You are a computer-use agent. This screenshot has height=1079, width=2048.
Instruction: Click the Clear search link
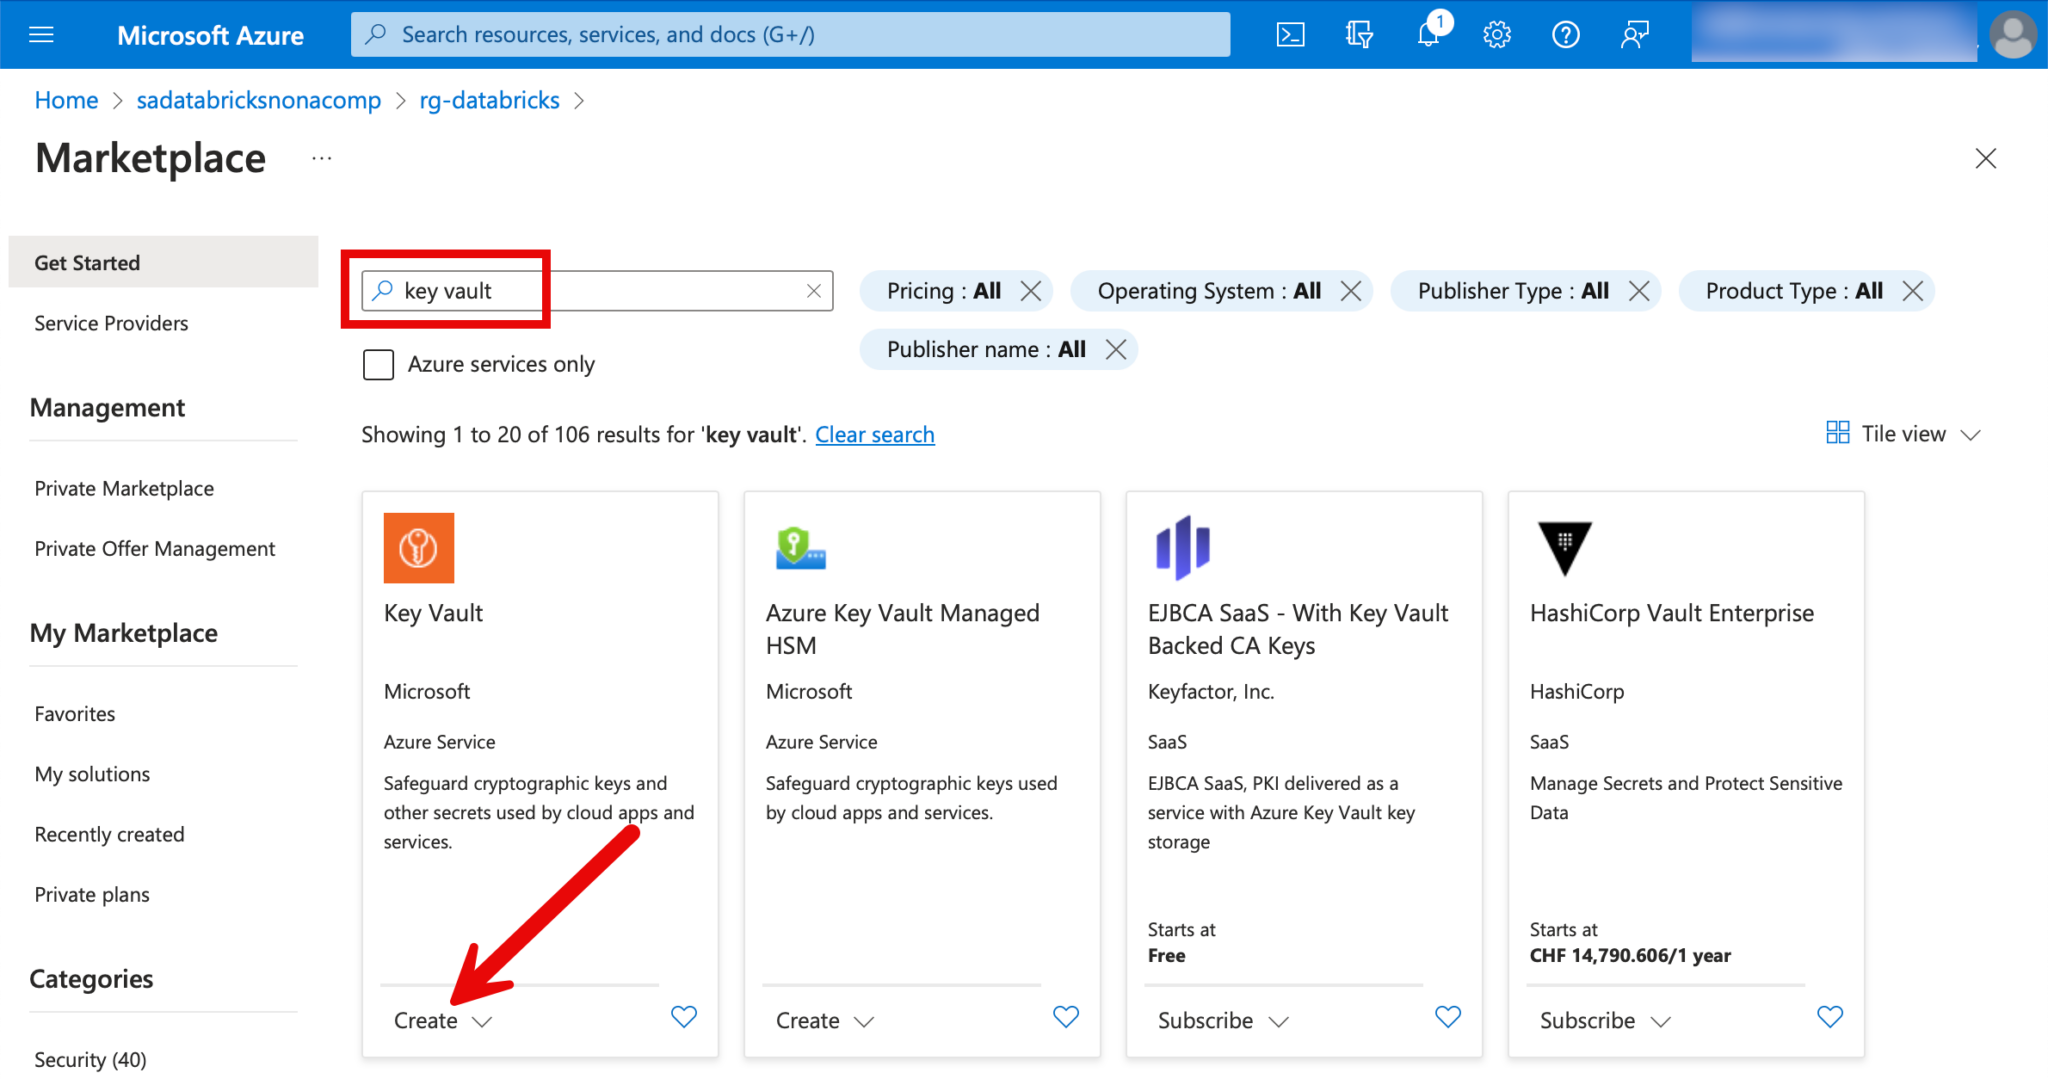874,435
